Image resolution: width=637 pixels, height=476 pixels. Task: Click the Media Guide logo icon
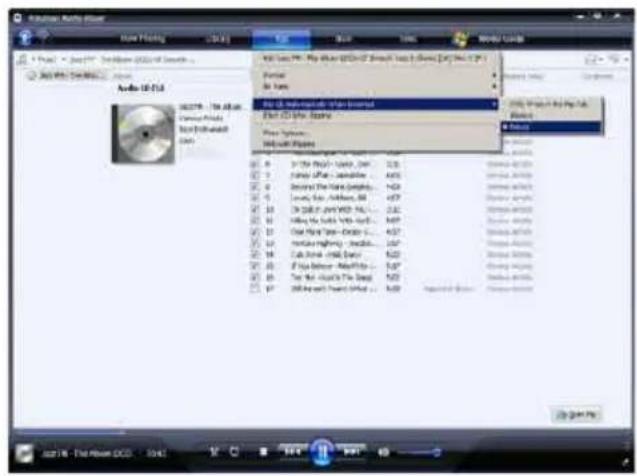coord(460,39)
